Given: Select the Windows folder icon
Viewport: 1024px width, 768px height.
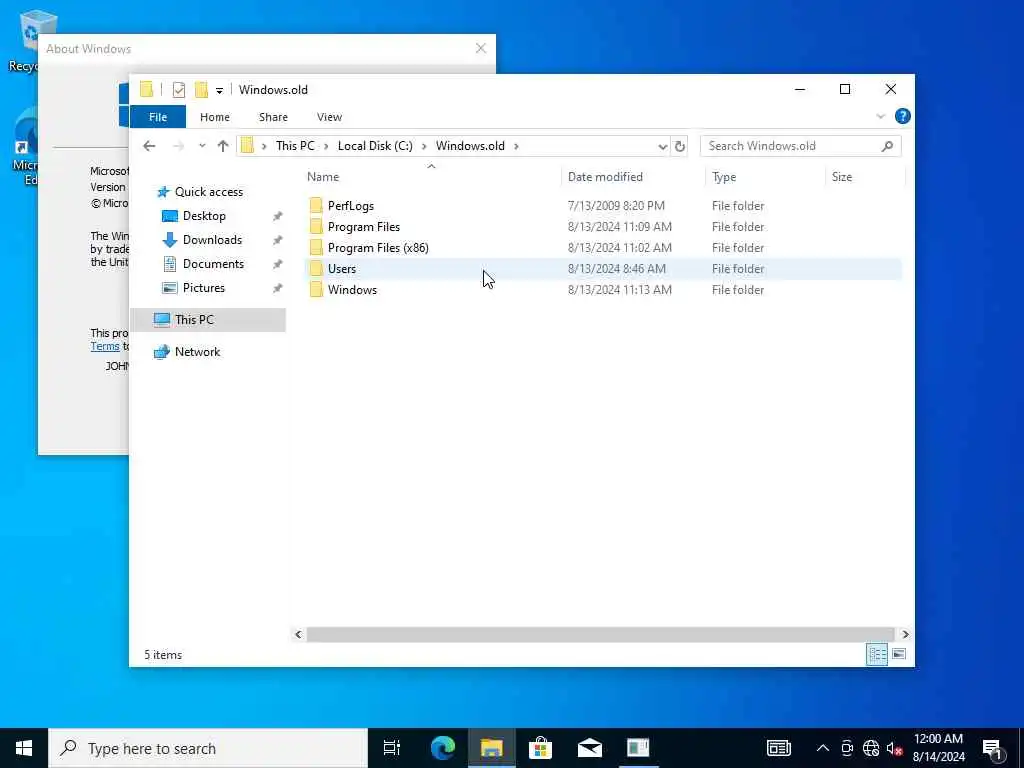Looking at the screenshot, I should (x=316, y=289).
